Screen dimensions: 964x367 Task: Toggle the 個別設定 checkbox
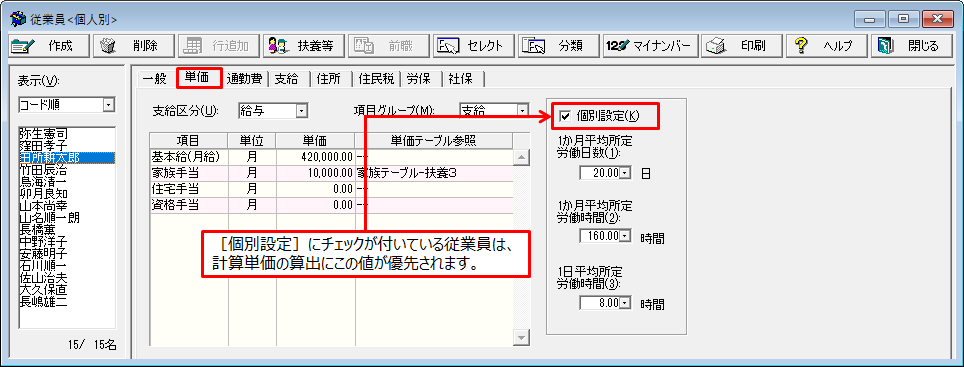point(565,116)
